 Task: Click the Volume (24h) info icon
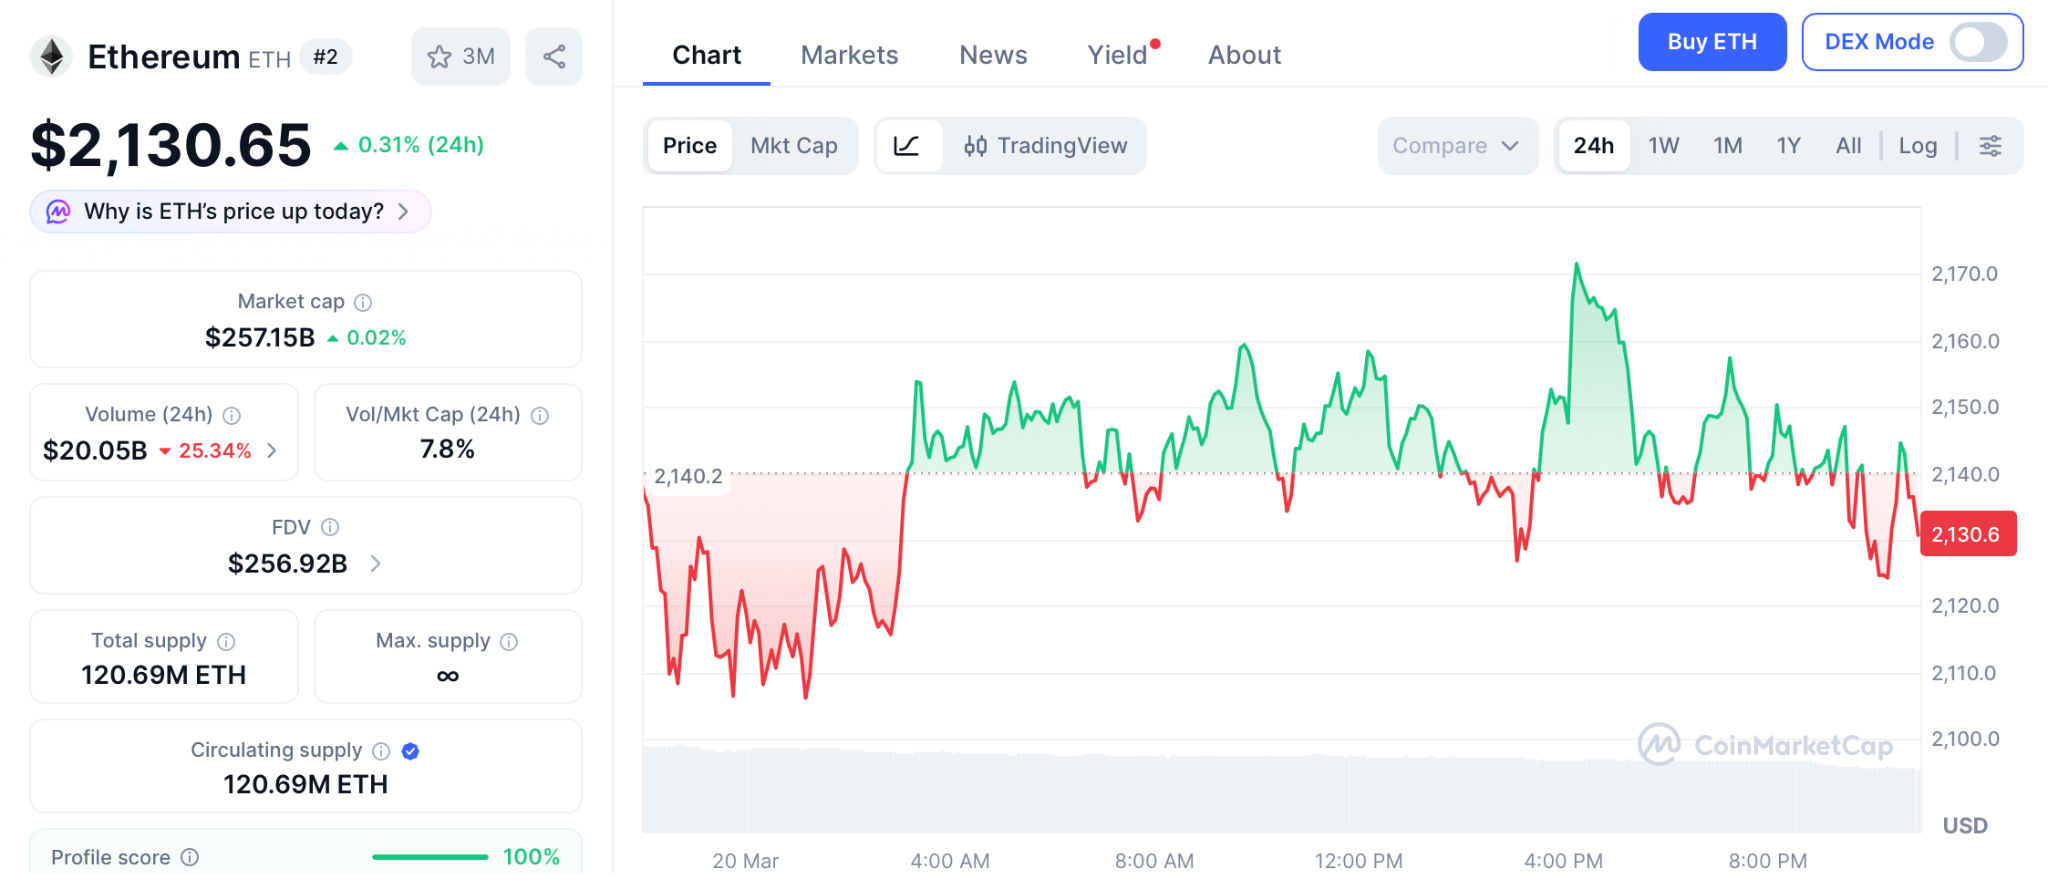(x=232, y=415)
